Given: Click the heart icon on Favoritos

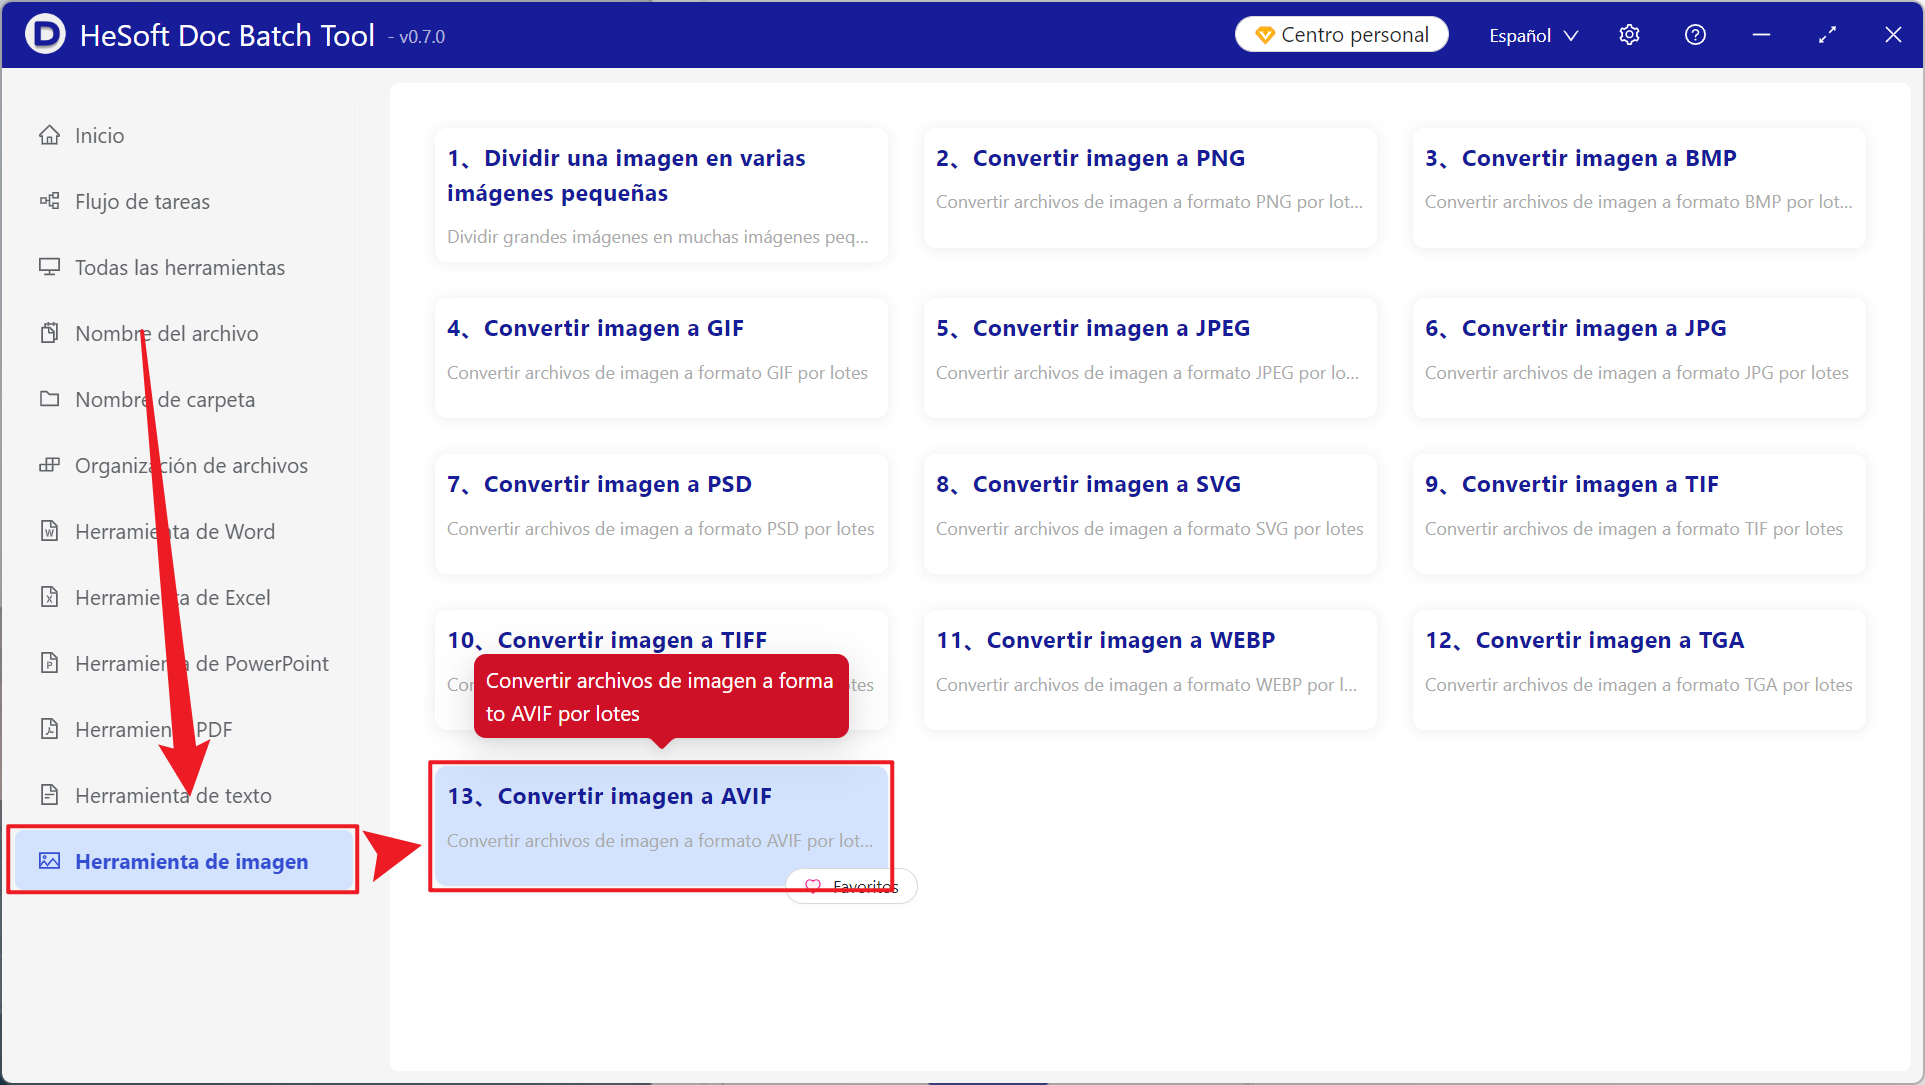Looking at the screenshot, I should [813, 886].
